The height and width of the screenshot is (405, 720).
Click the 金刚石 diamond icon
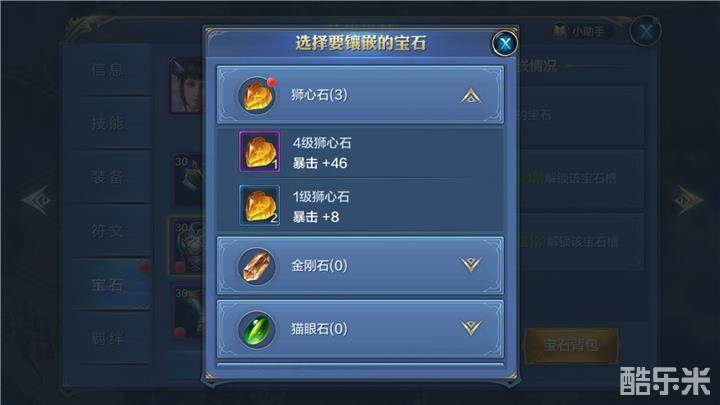pyautogui.click(x=257, y=265)
